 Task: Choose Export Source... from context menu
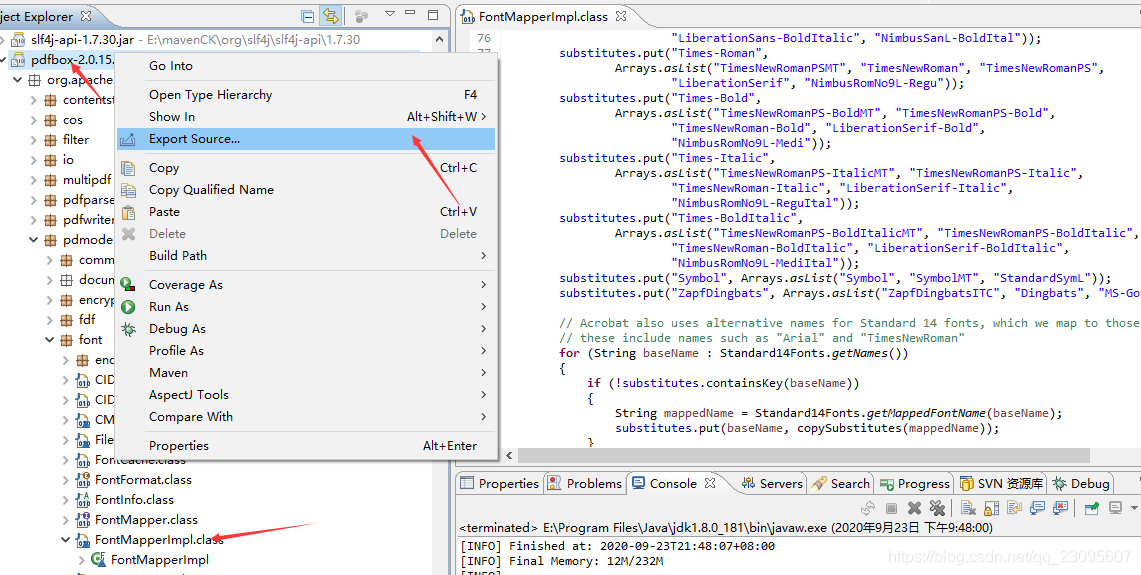pyautogui.click(x=306, y=139)
